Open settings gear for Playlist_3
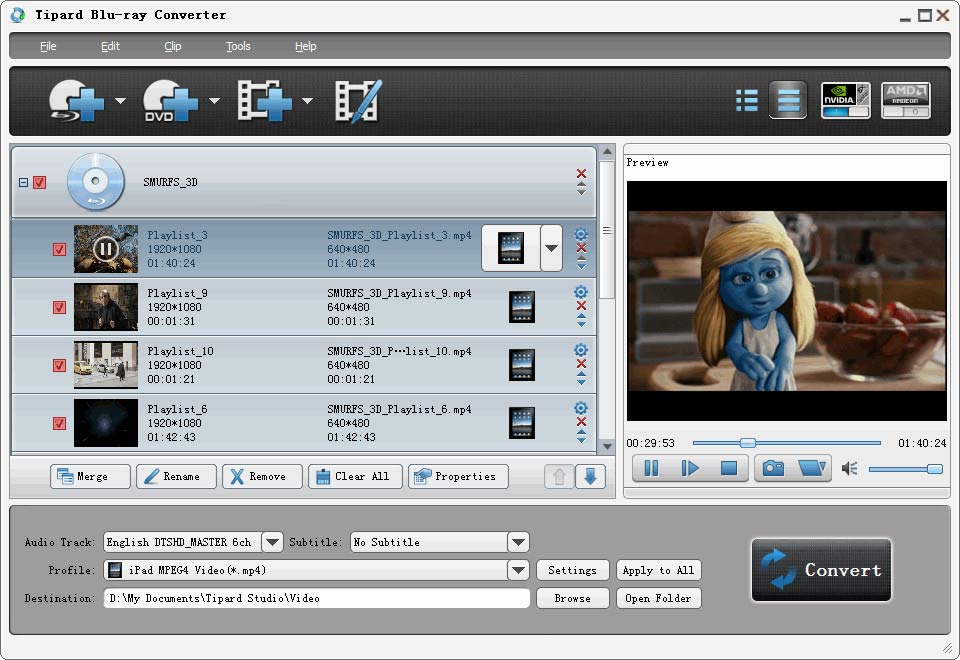Screen dimensions: 960x660 [581, 234]
